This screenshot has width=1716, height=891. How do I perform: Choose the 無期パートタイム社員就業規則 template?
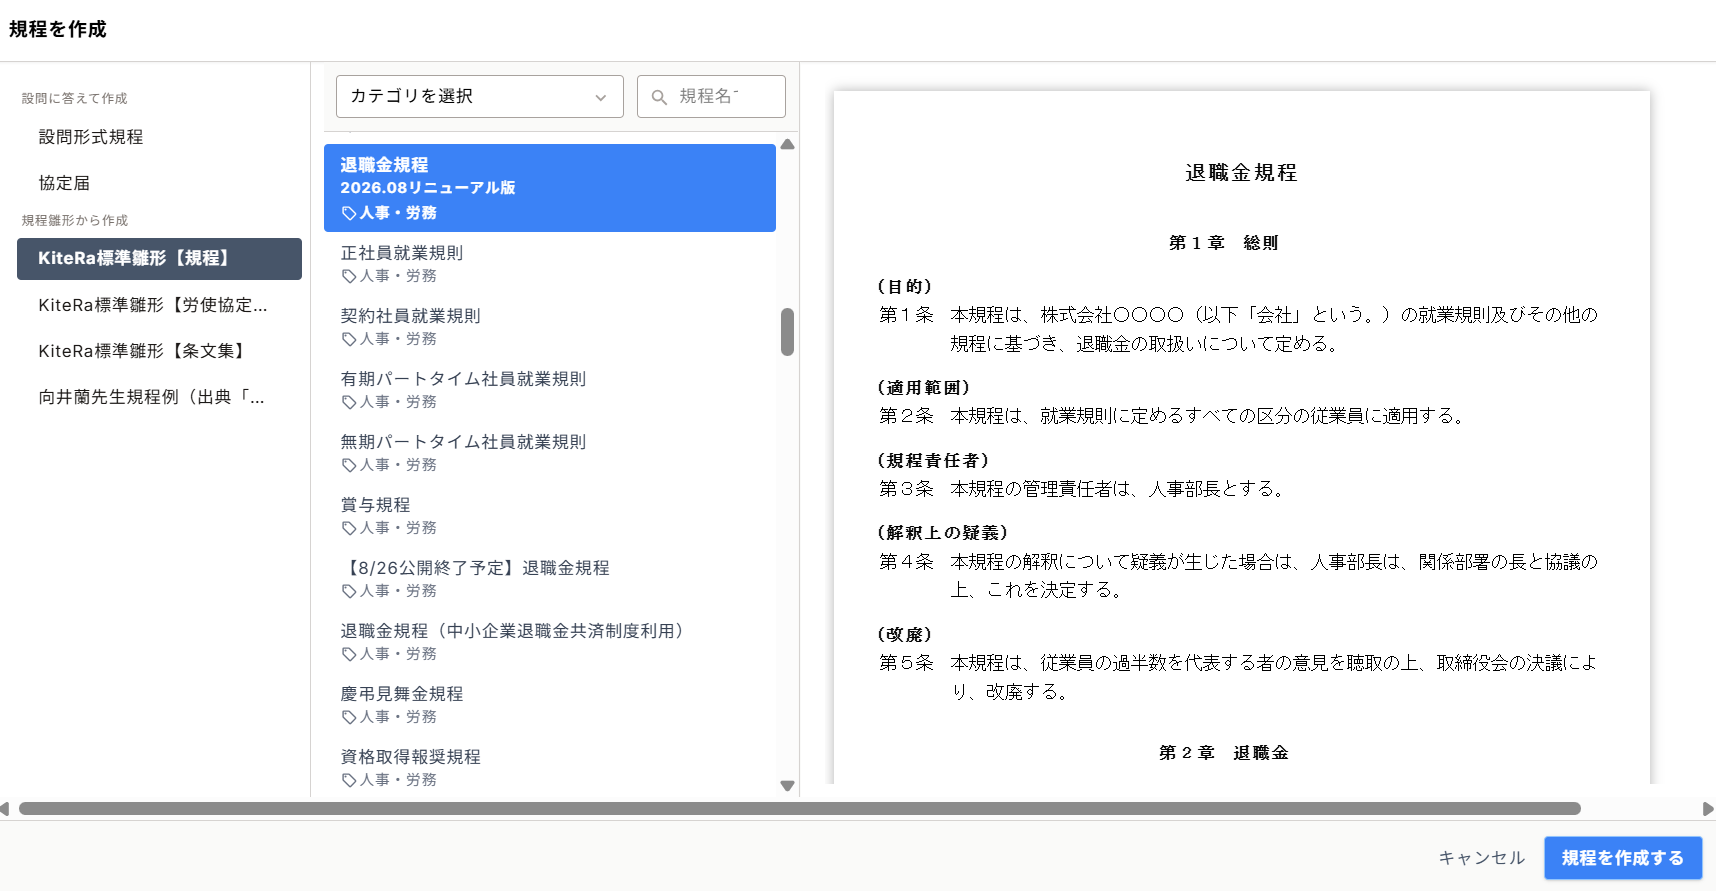(x=550, y=453)
